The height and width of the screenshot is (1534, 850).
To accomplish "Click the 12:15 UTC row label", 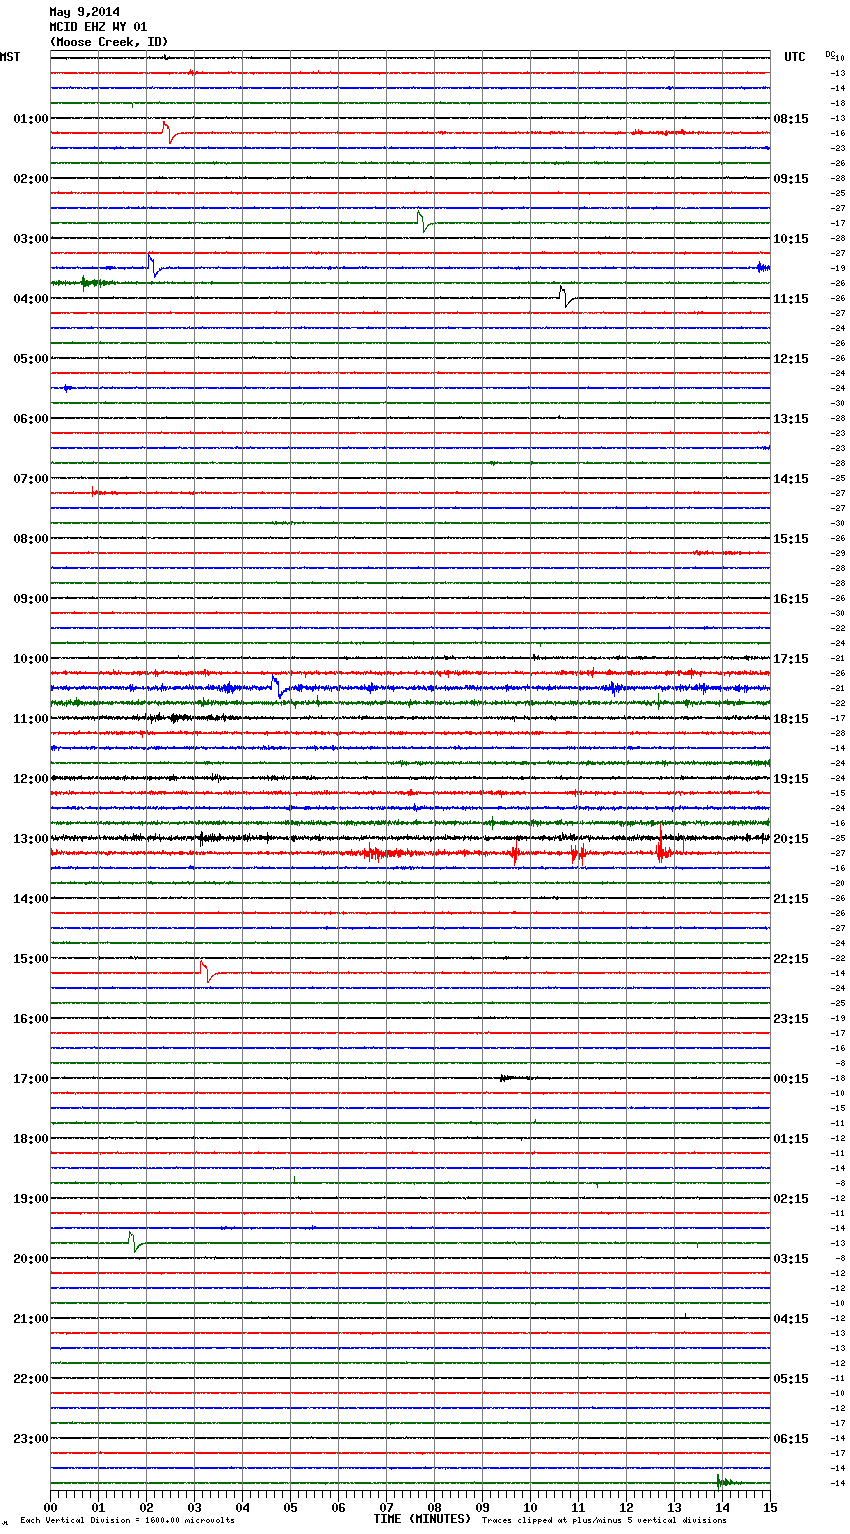I will pyautogui.click(x=791, y=358).
